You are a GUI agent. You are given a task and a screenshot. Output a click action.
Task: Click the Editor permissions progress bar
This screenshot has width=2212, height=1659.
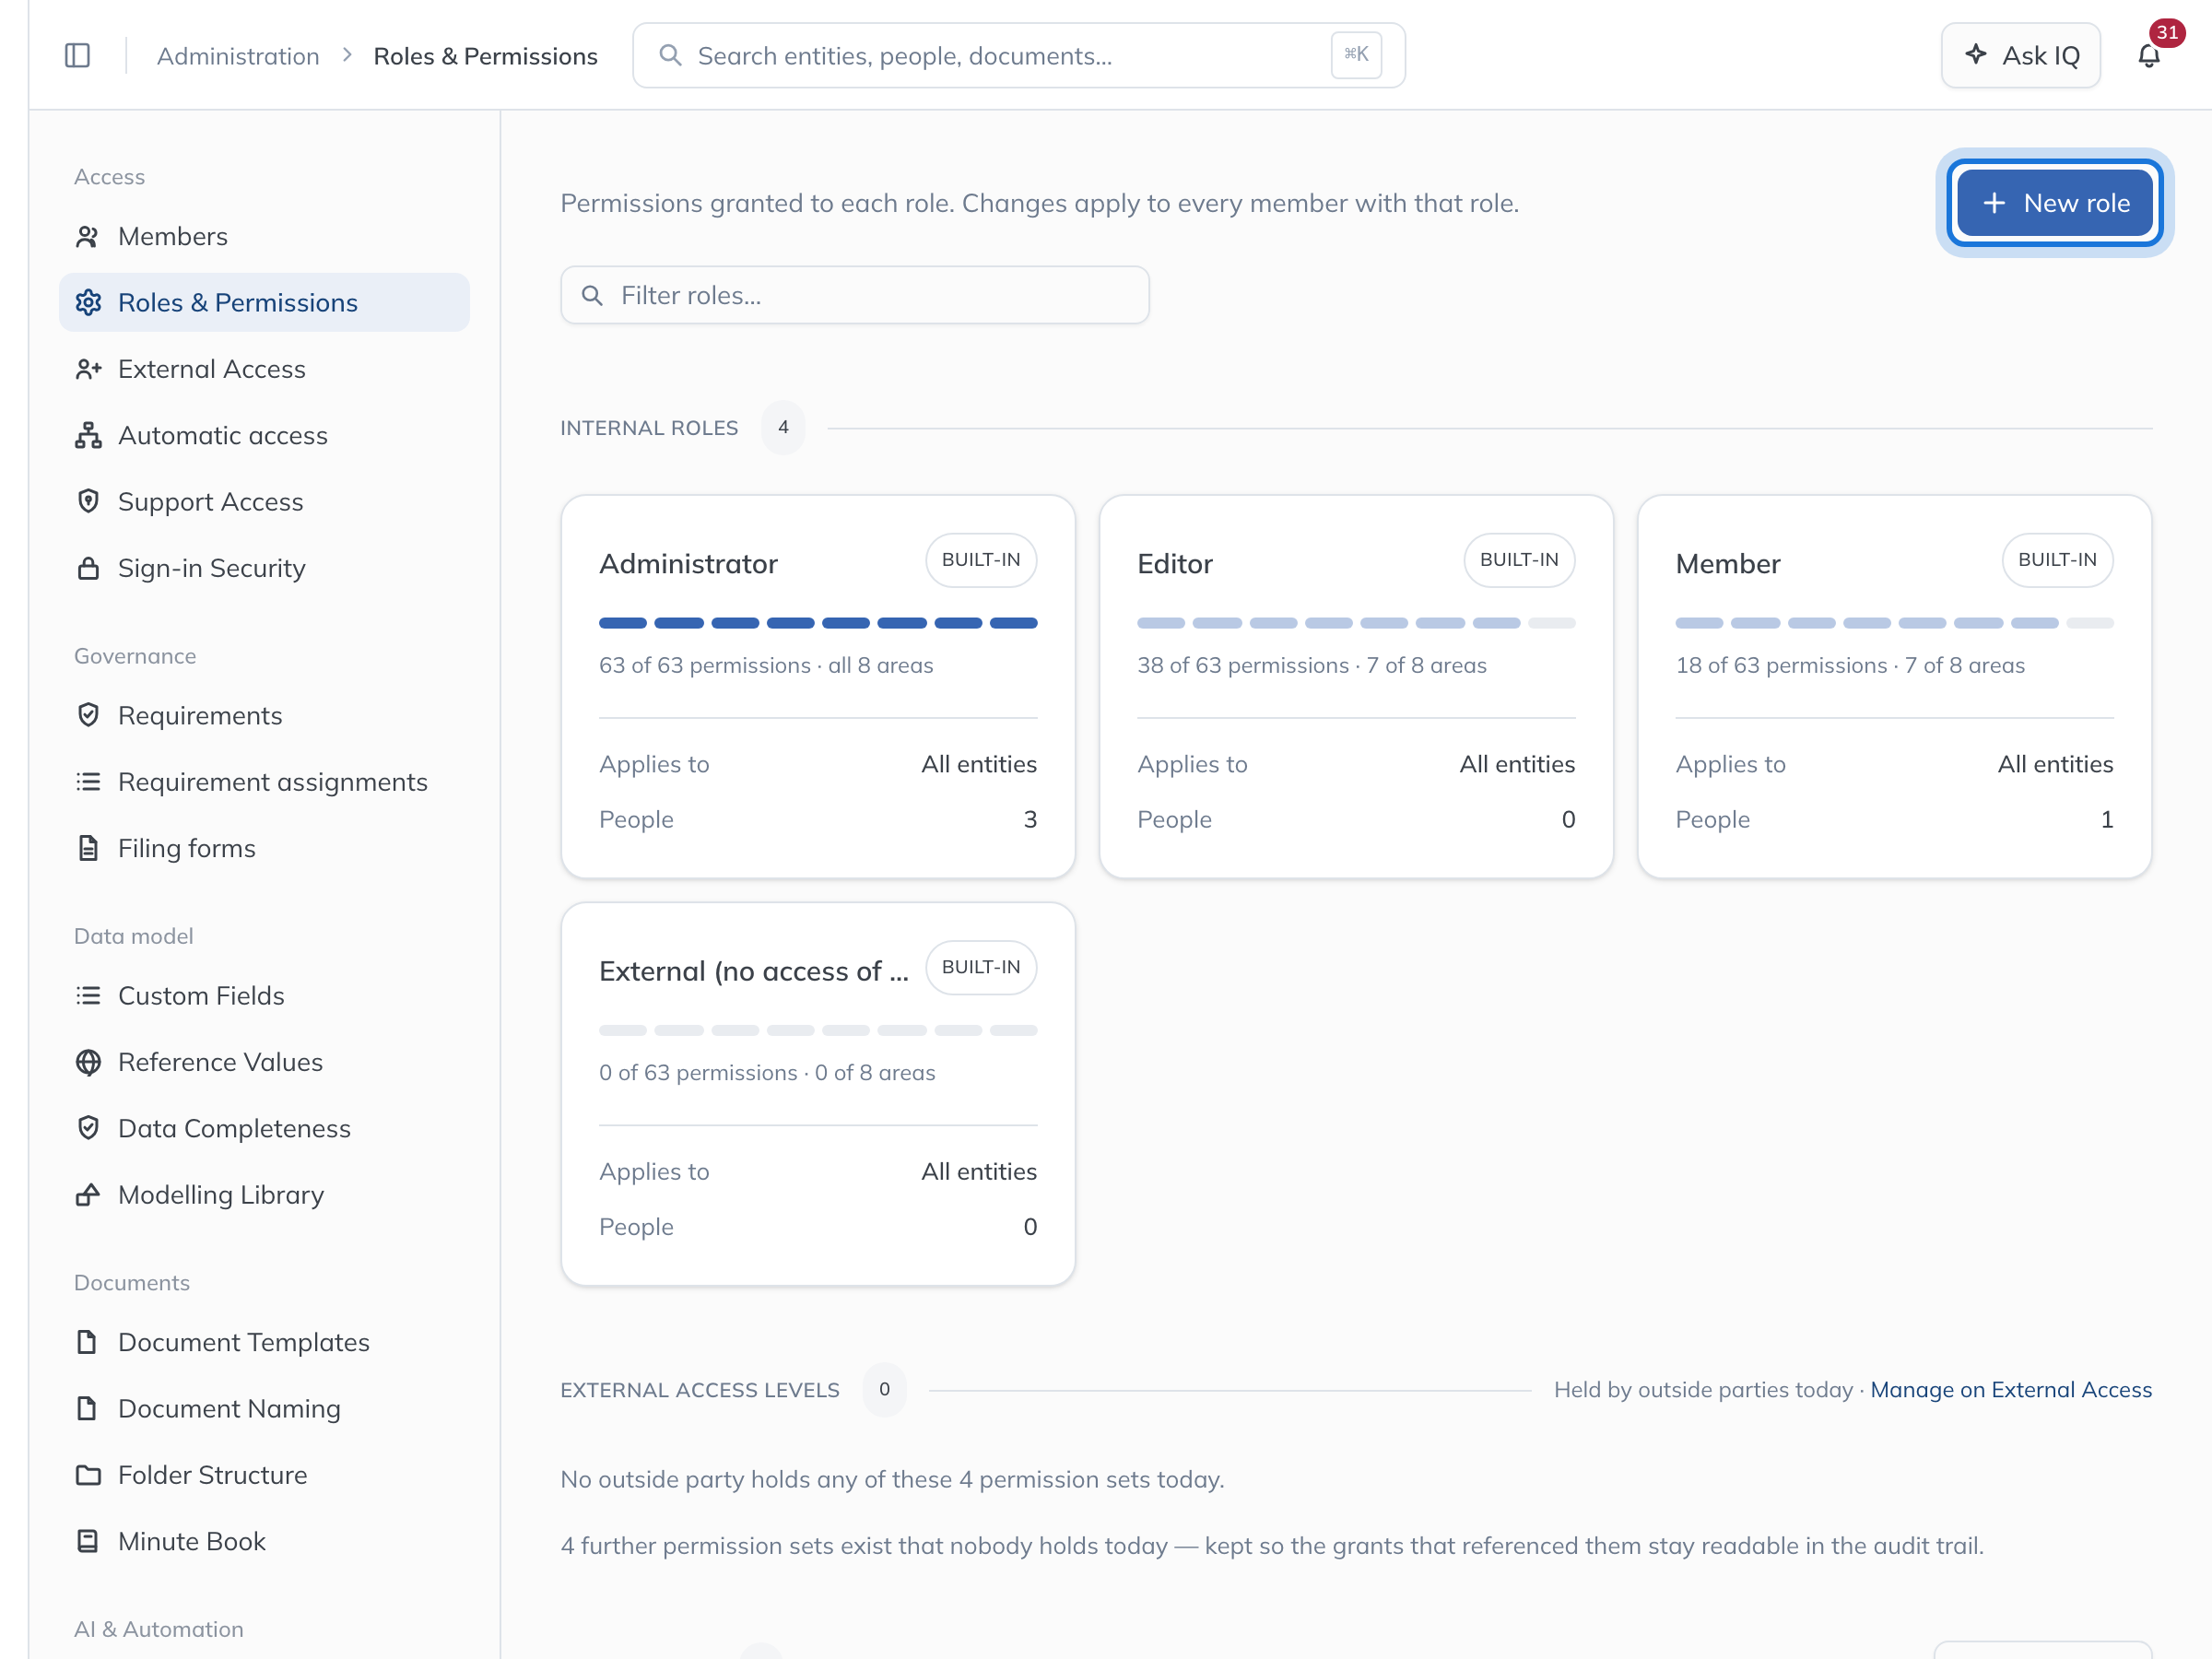tap(1356, 623)
